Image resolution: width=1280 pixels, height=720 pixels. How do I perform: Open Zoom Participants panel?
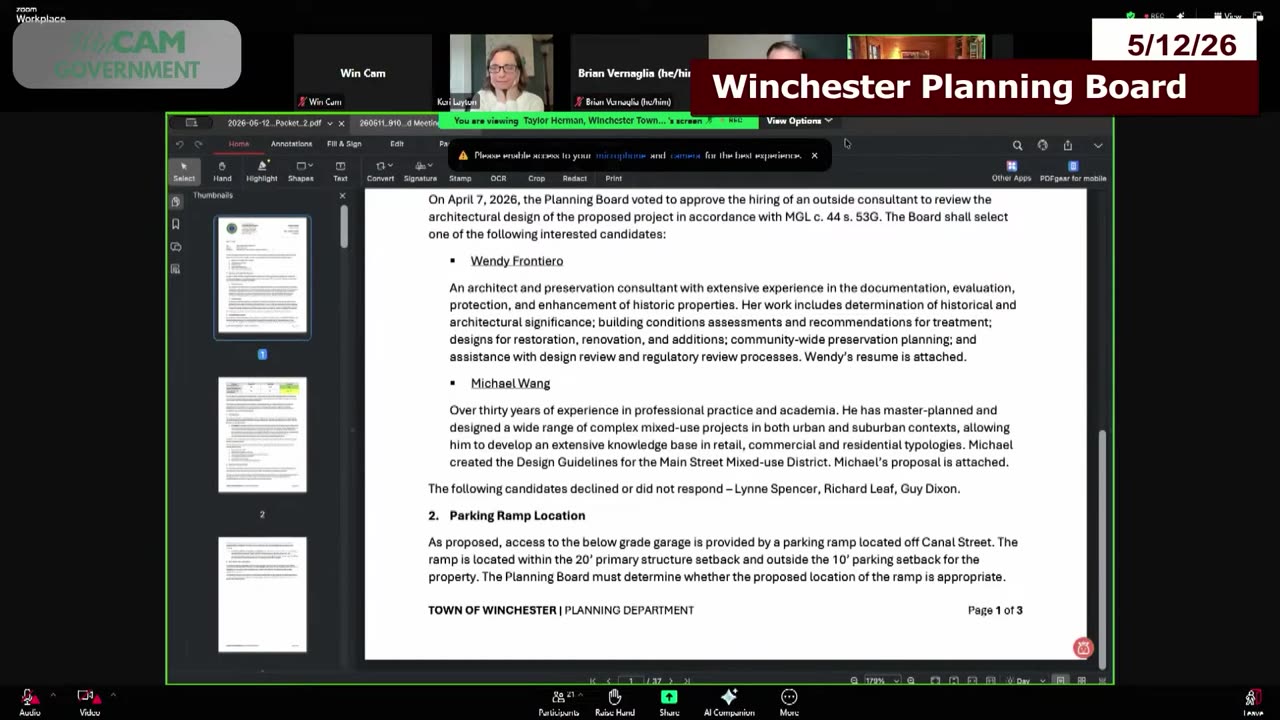558,703
